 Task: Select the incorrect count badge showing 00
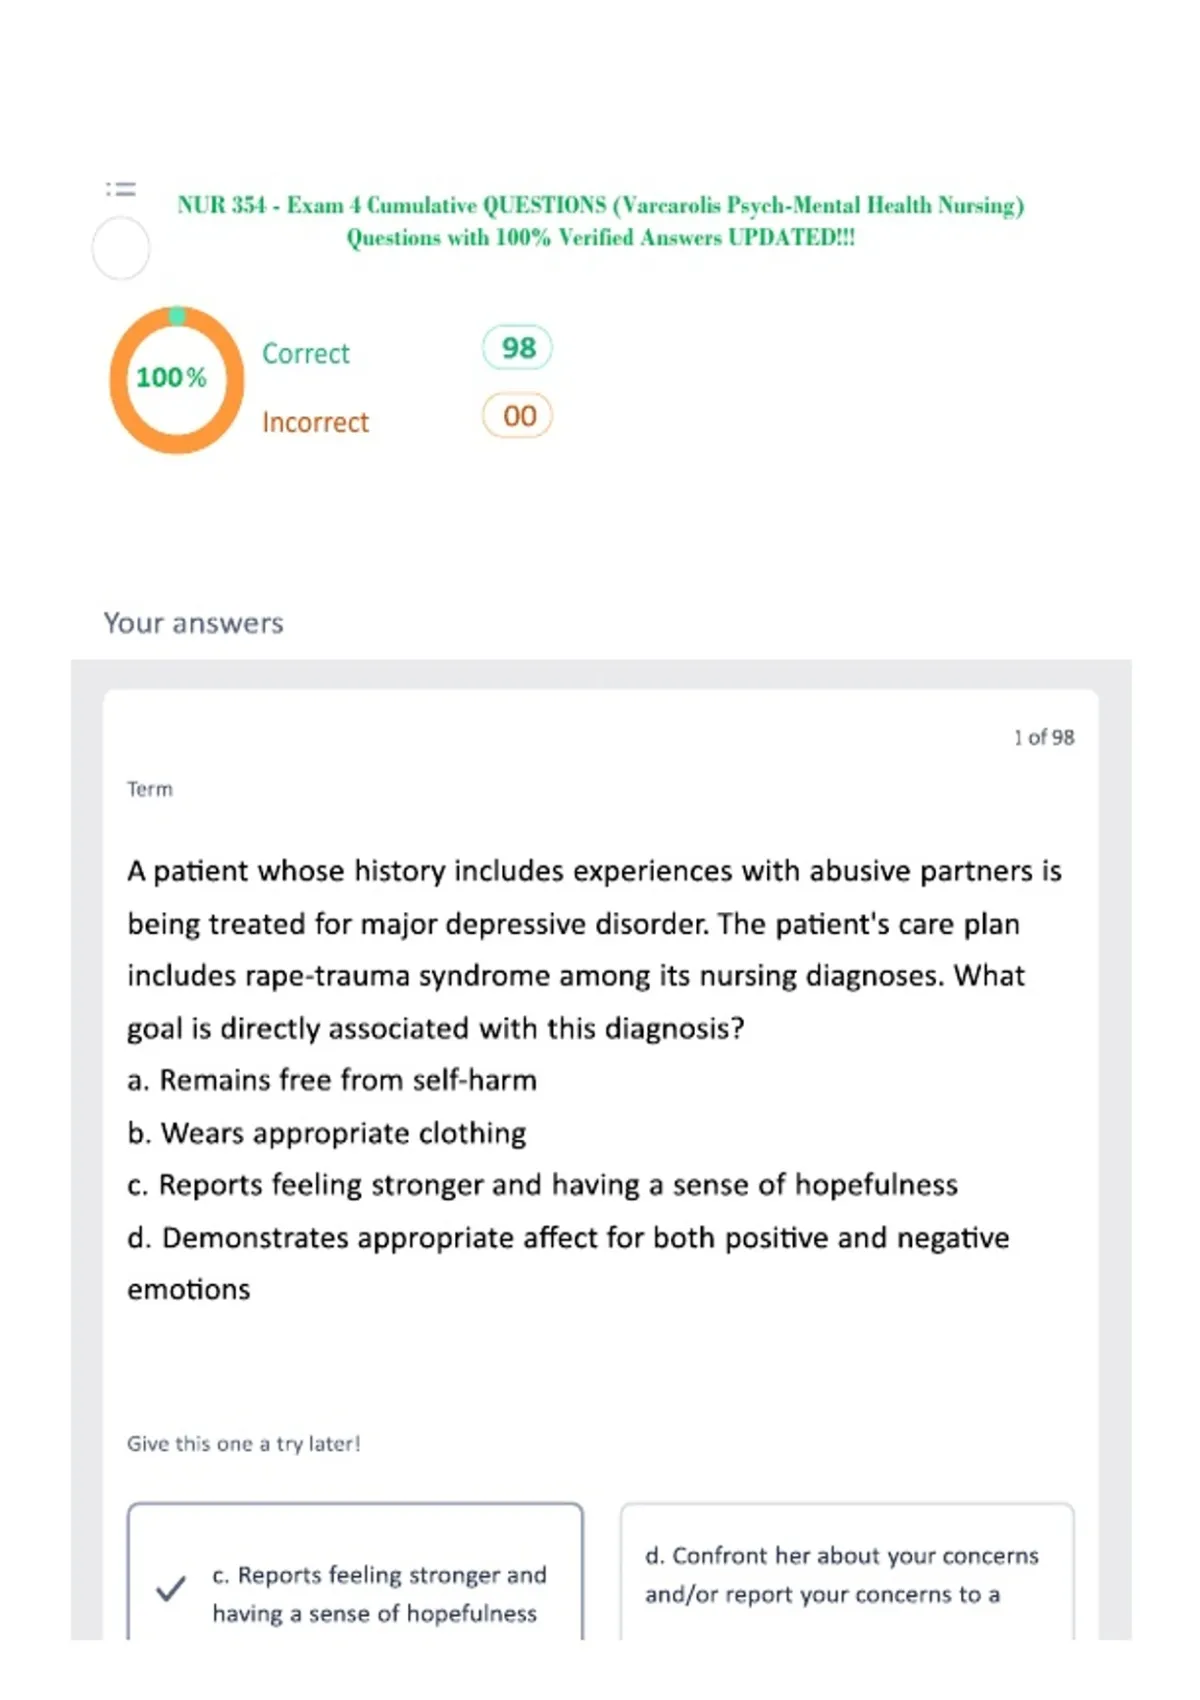pyautogui.click(x=518, y=416)
